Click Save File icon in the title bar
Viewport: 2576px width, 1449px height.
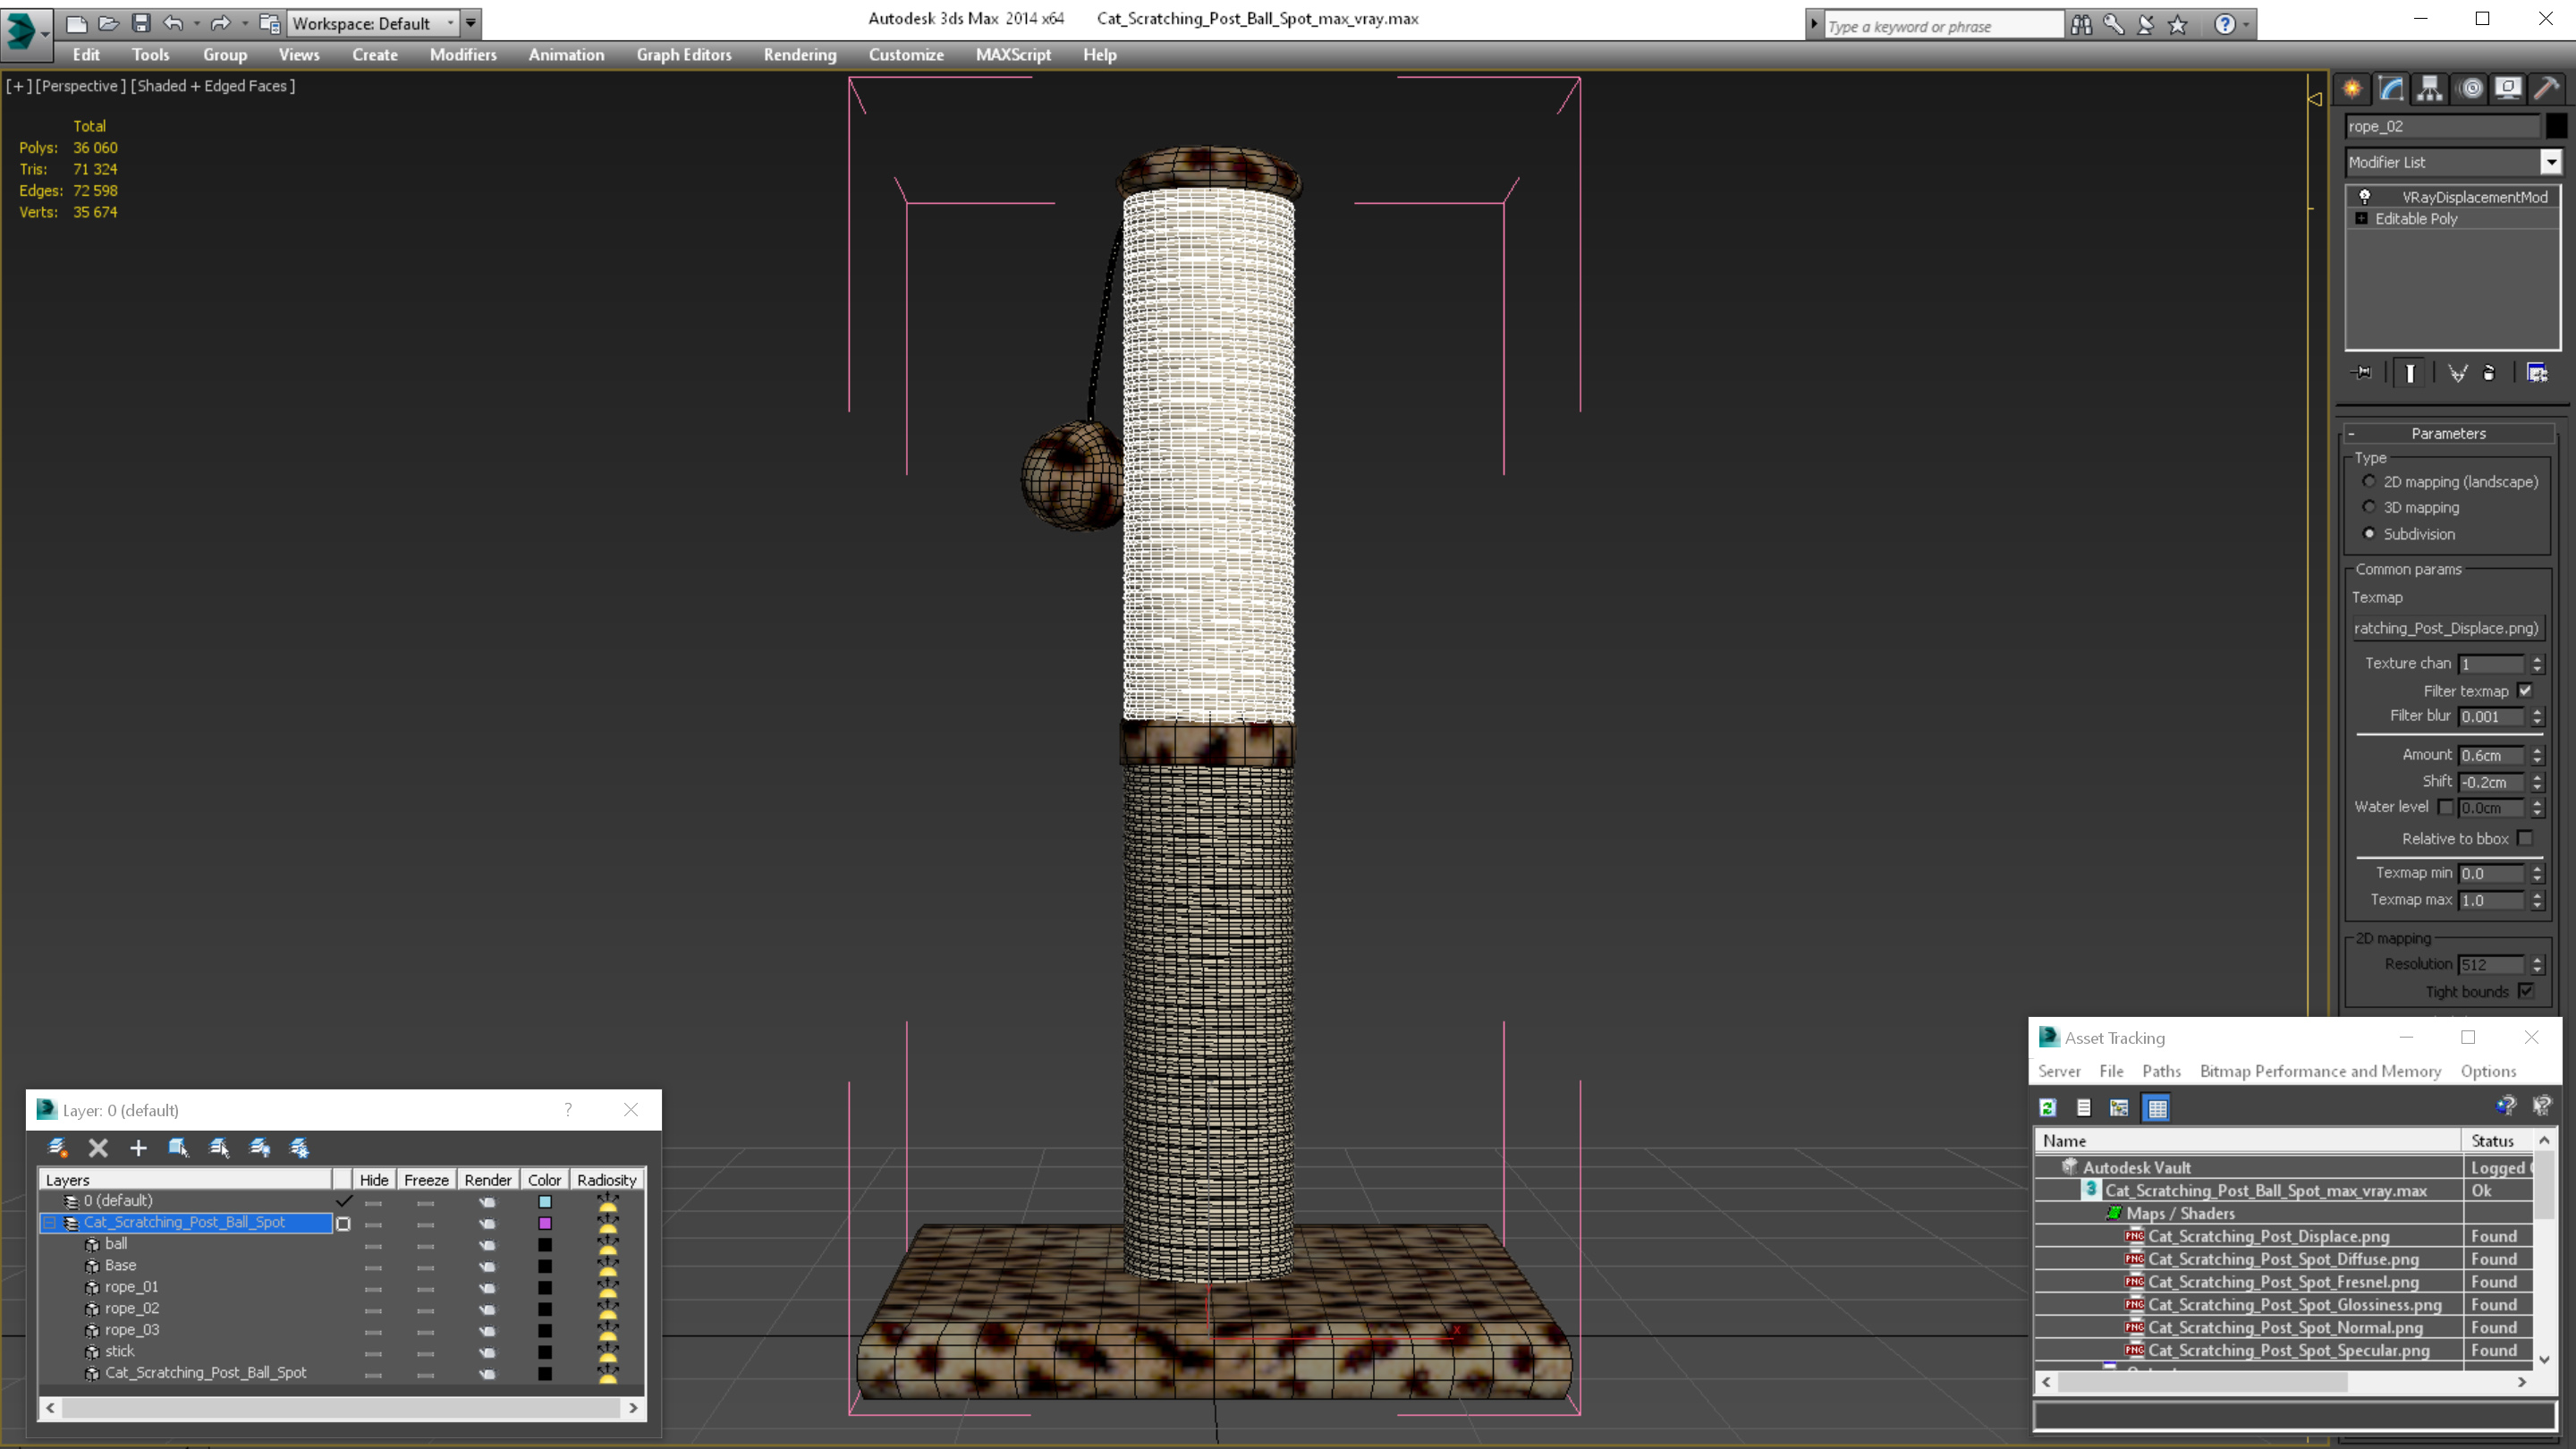point(141,23)
